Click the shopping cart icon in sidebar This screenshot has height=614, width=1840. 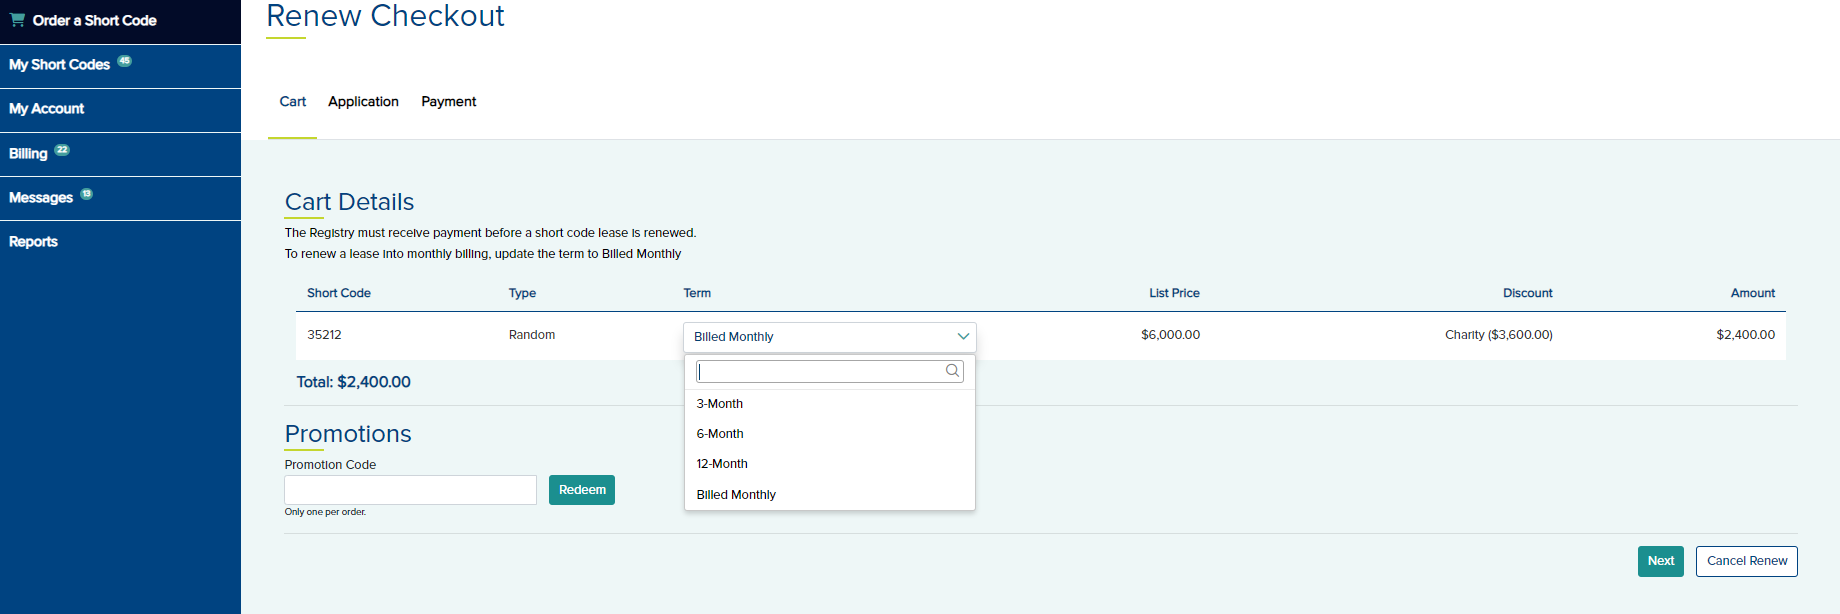(17, 20)
